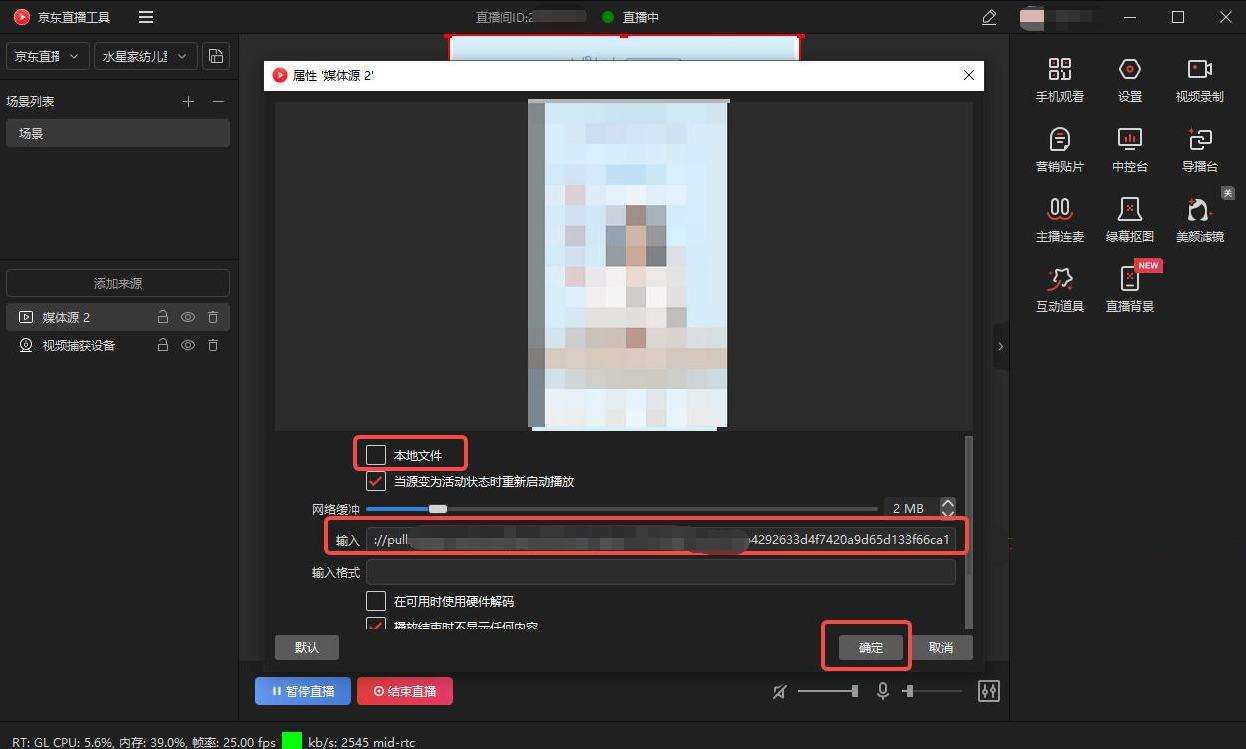
Task: Open 主播连麦 host co-stream tool
Action: [x=1060, y=220]
